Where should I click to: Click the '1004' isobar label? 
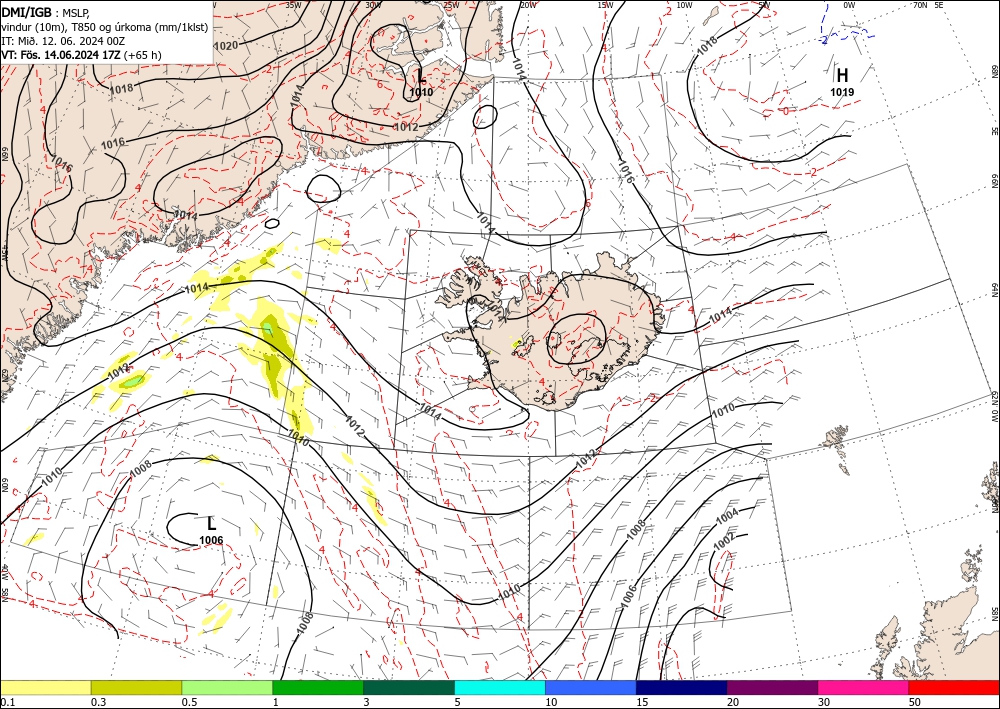727,516
